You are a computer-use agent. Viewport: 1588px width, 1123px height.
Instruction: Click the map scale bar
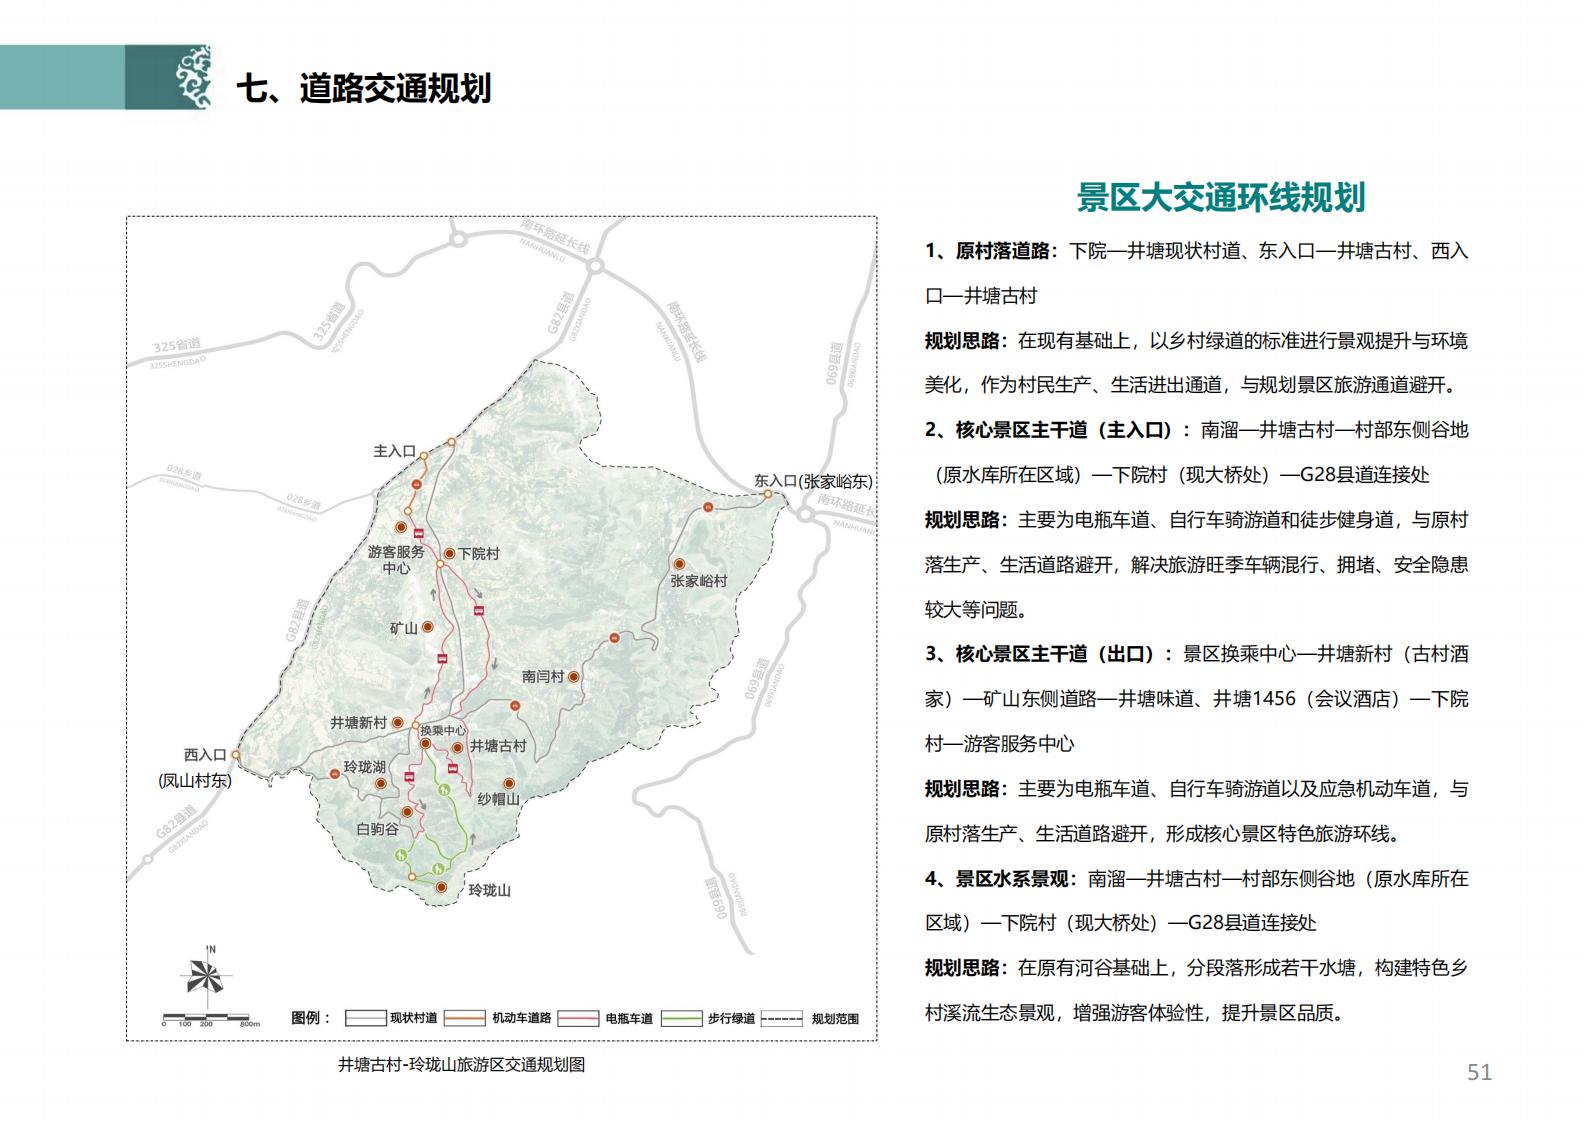coord(211,1019)
